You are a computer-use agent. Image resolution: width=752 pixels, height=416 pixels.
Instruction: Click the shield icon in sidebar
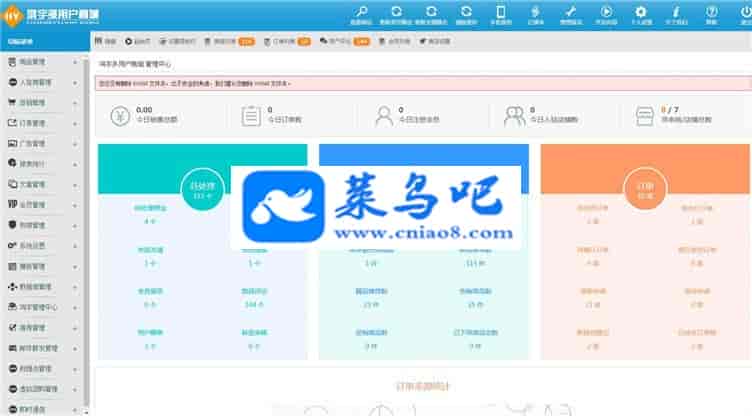tap(12, 225)
